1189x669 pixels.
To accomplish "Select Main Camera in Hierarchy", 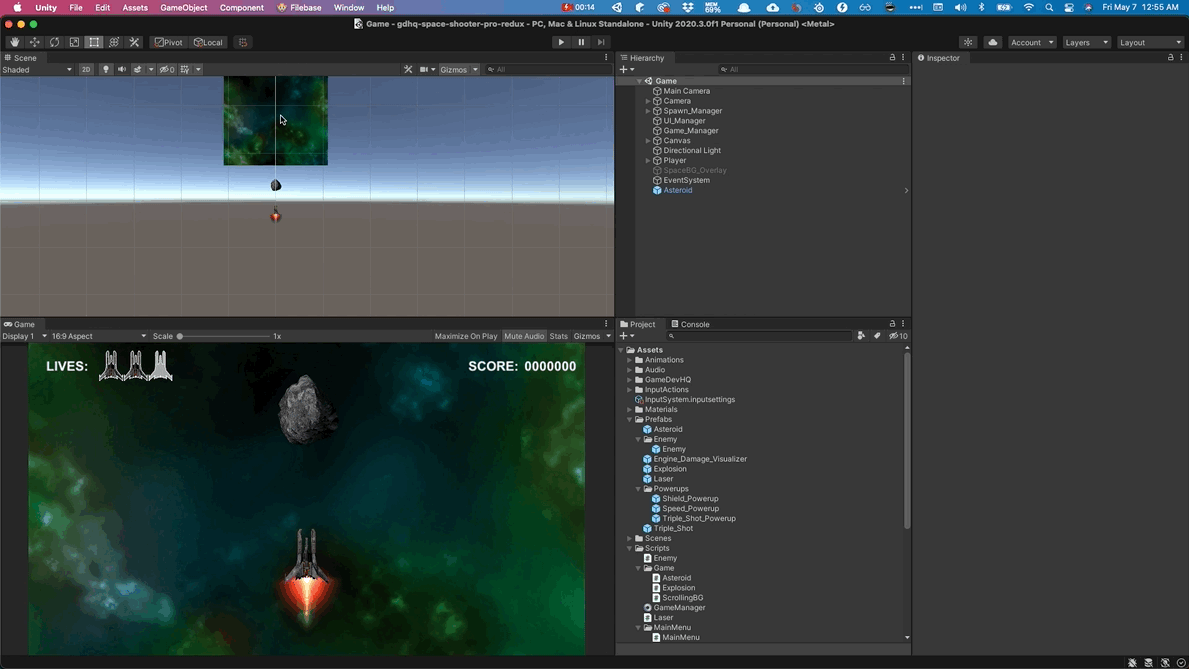I will pyautogui.click(x=686, y=91).
